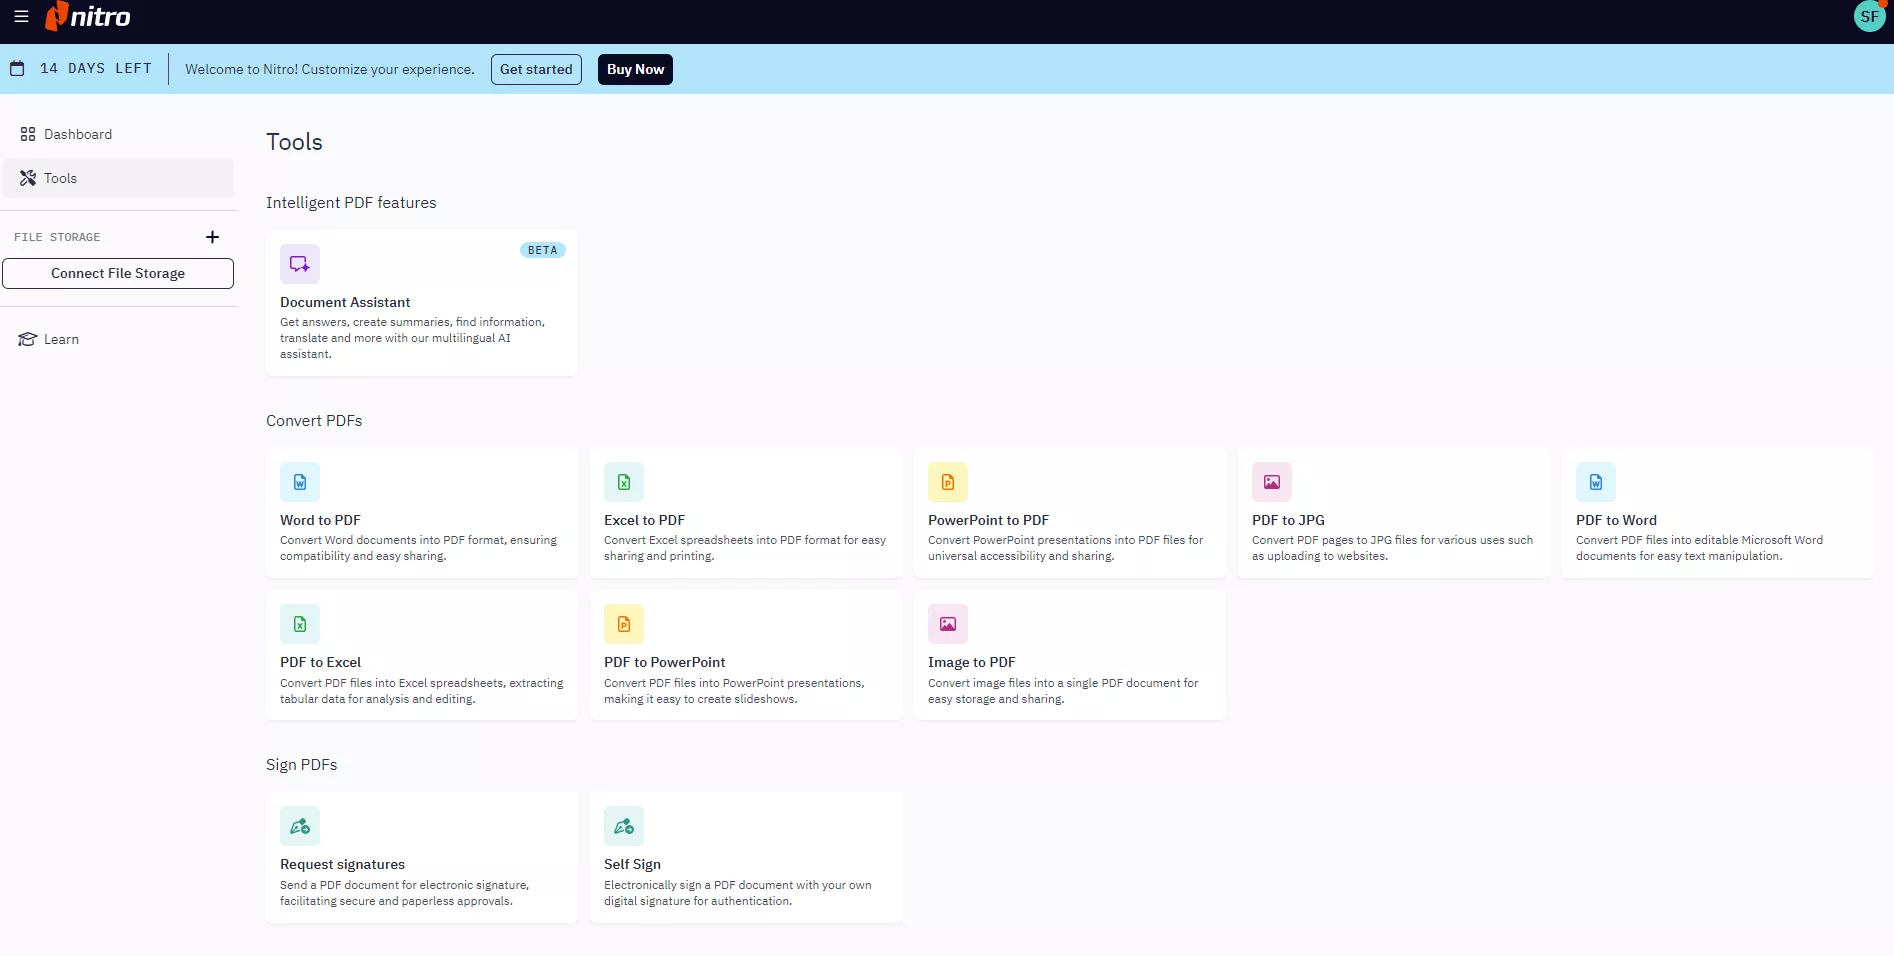Open the SF user profile avatar
Image resolution: width=1894 pixels, height=956 pixels.
point(1869,16)
